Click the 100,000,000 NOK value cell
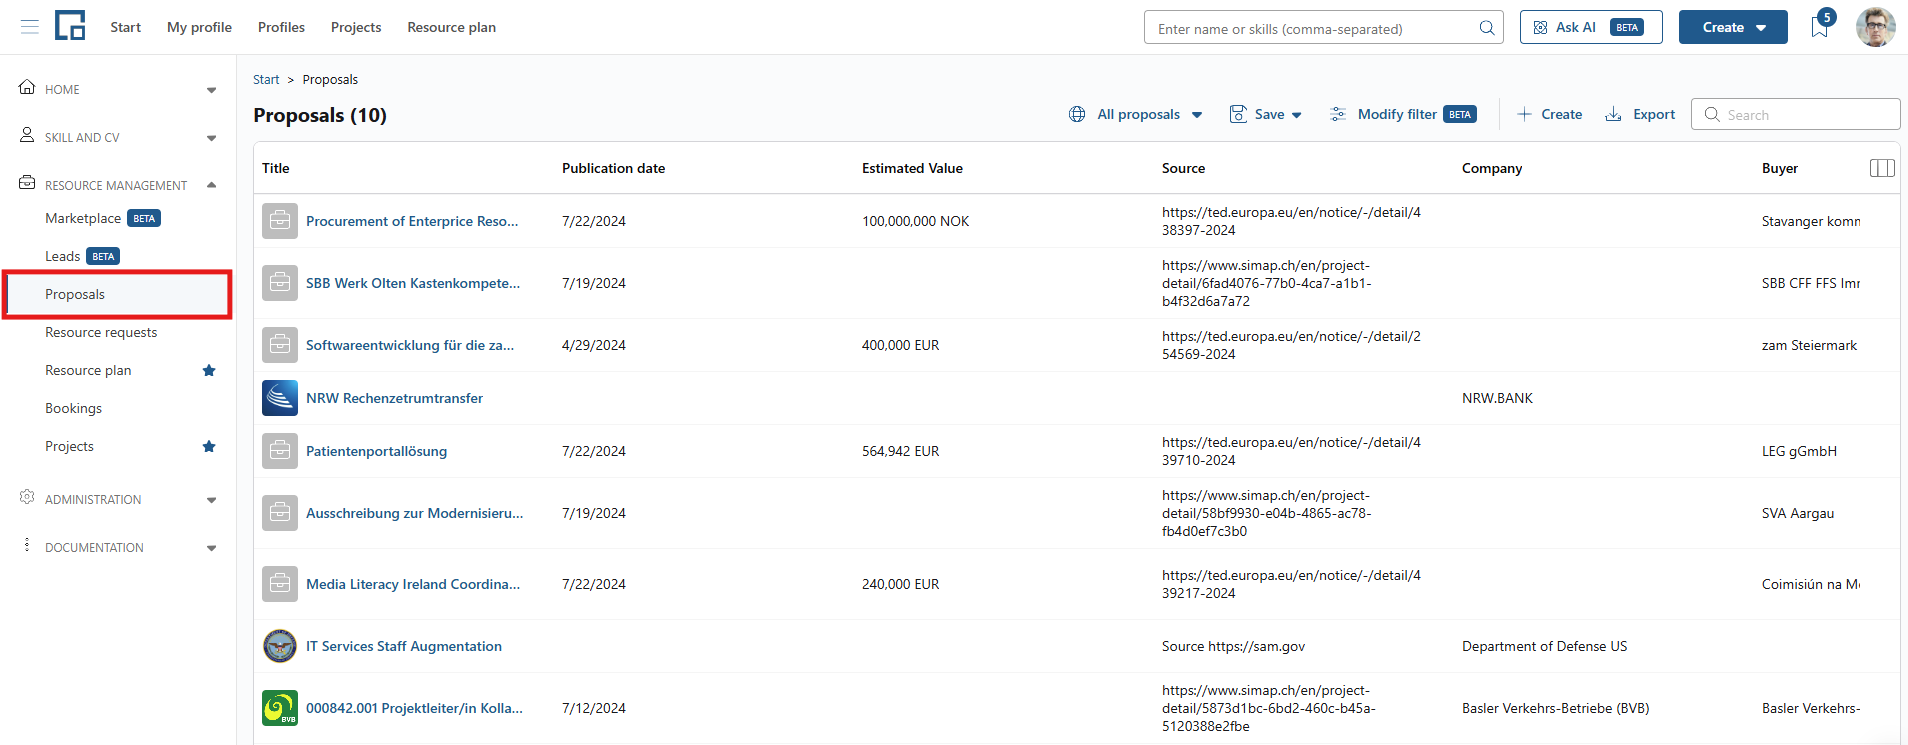The width and height of the screenshot is (1908, 745). (915, 221)
